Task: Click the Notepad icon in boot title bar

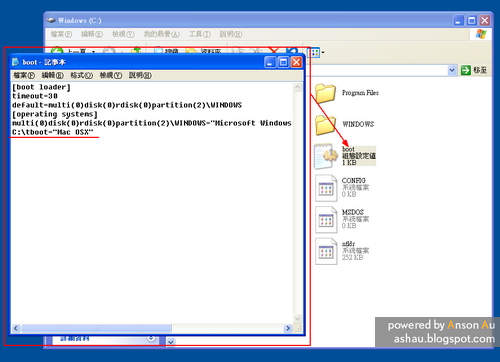Action: click(x=15, y=62)
